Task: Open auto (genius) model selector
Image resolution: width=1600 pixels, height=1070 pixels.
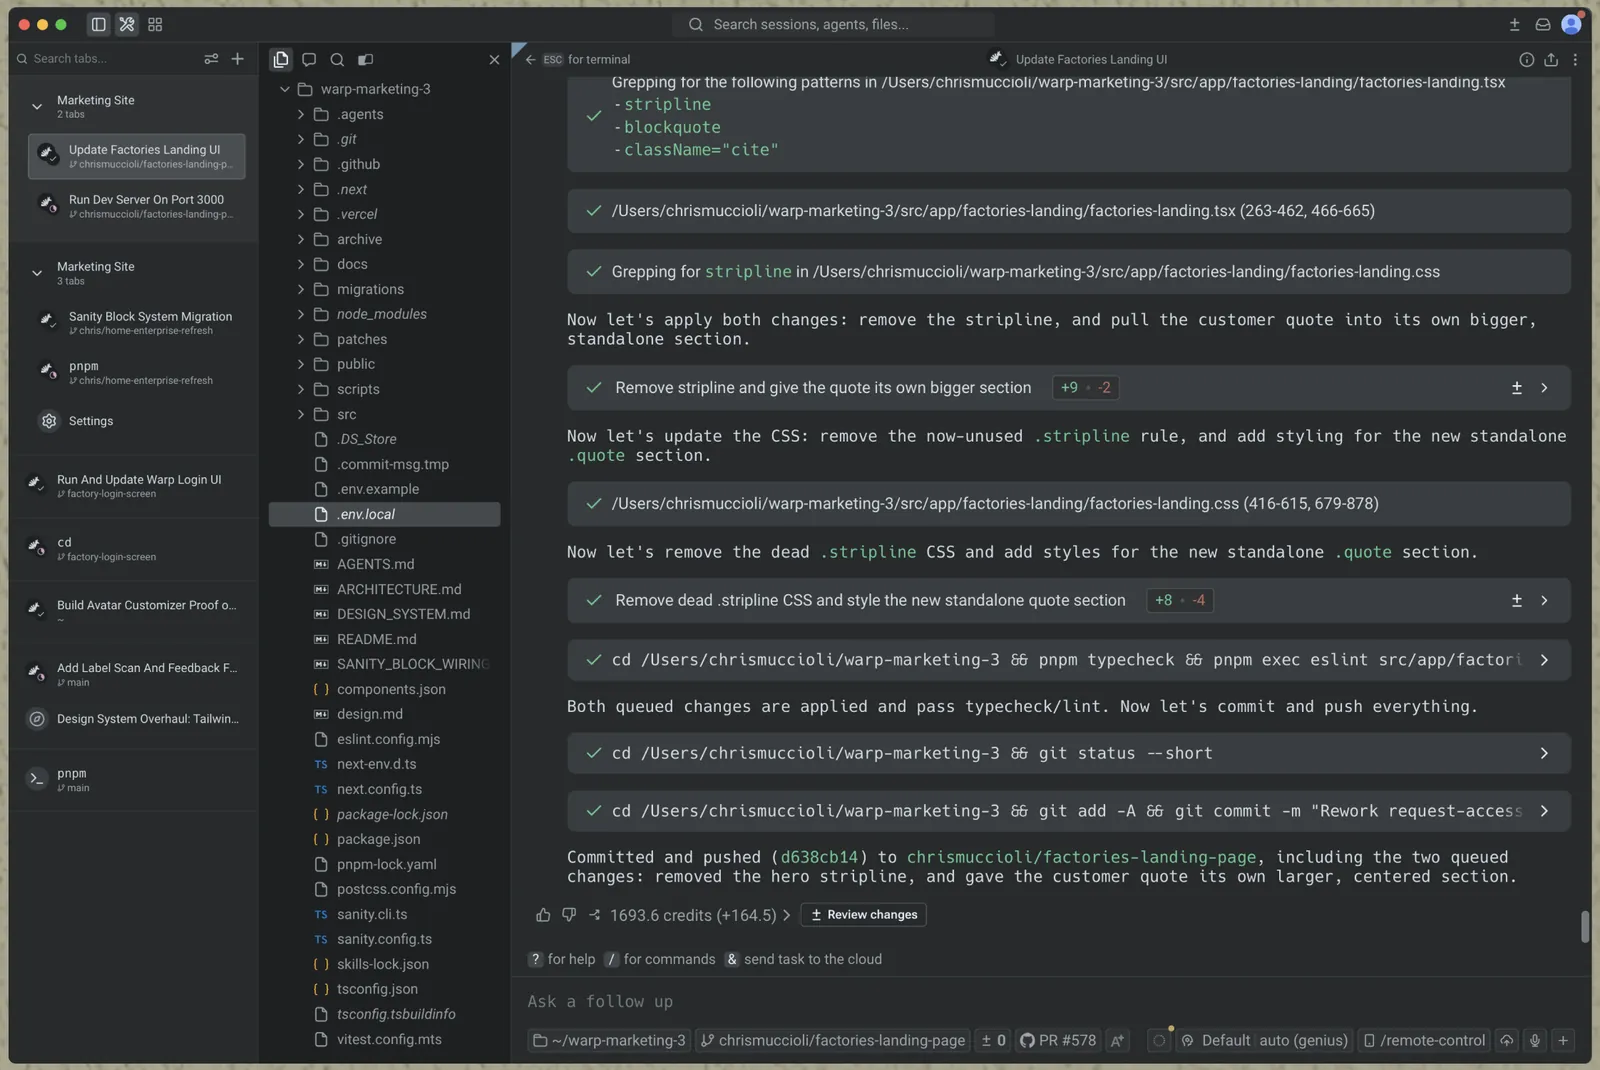Action: pos(1303,1040)
